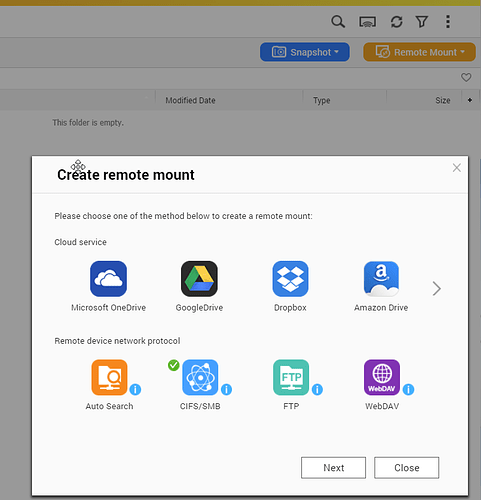Open the search magnifier tool
Viewport: 481px width, 500px height.
point(338,22)
